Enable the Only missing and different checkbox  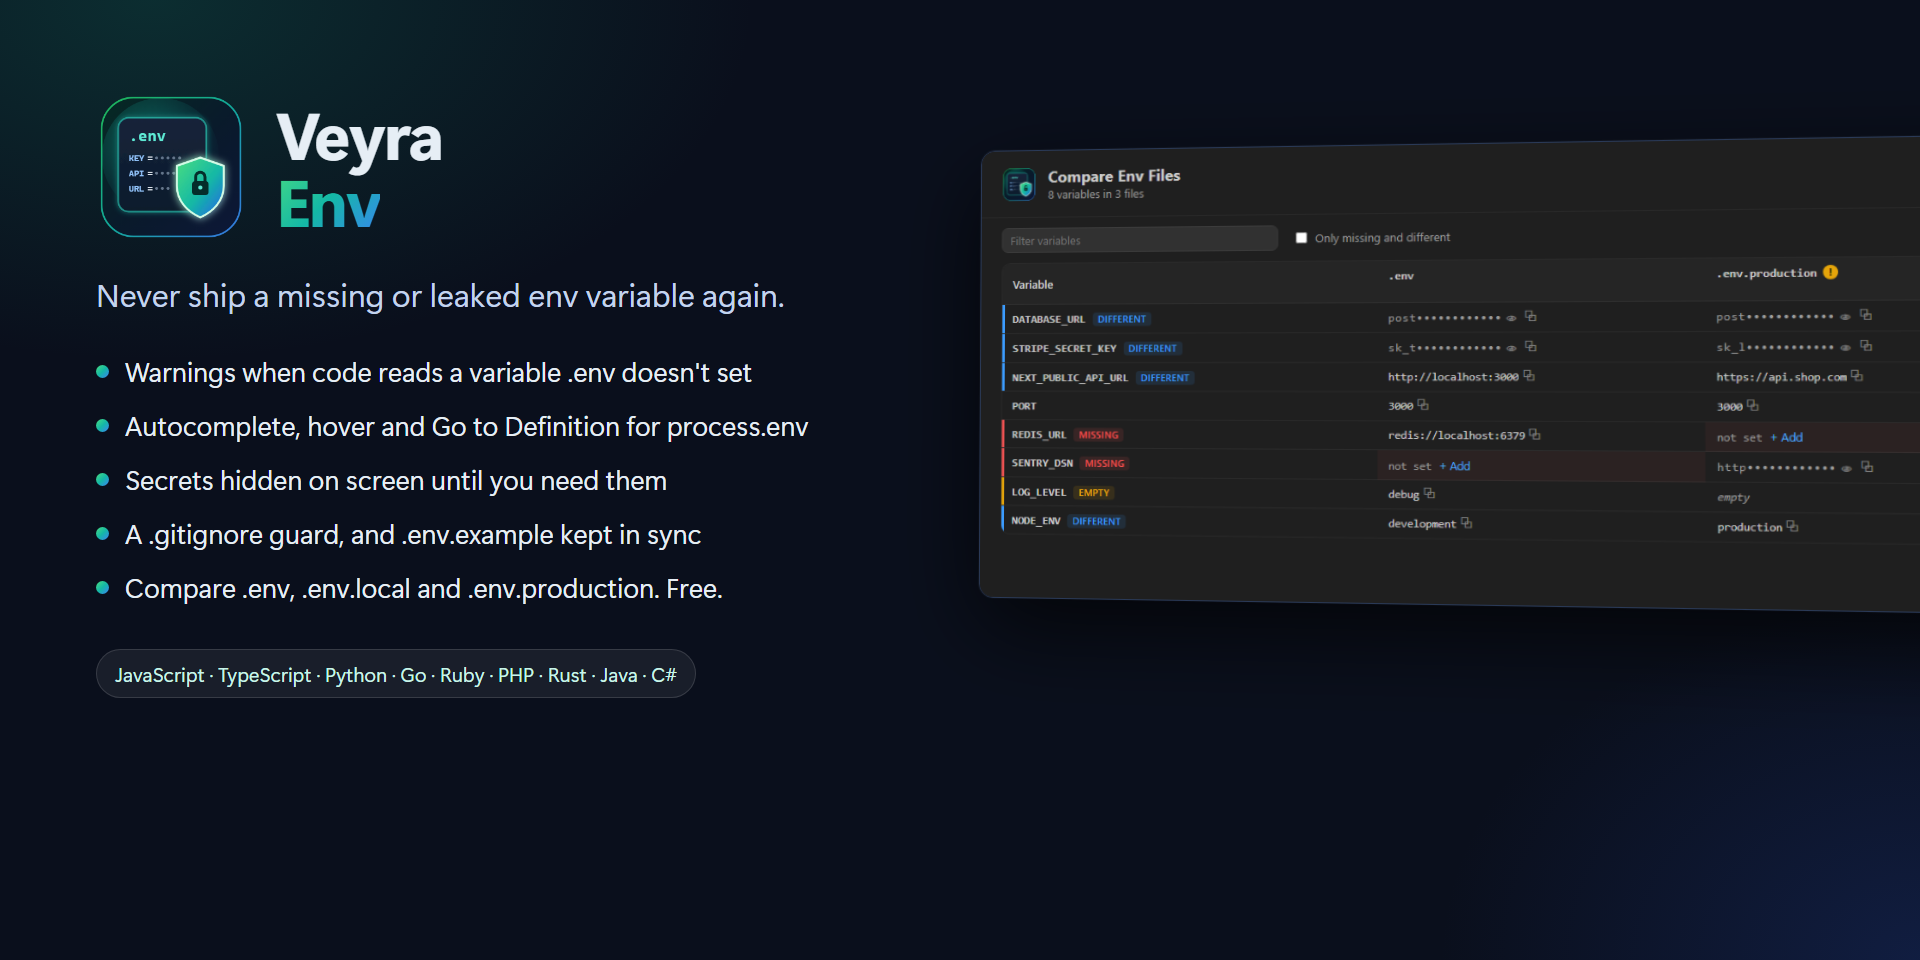click(1301, 238)
